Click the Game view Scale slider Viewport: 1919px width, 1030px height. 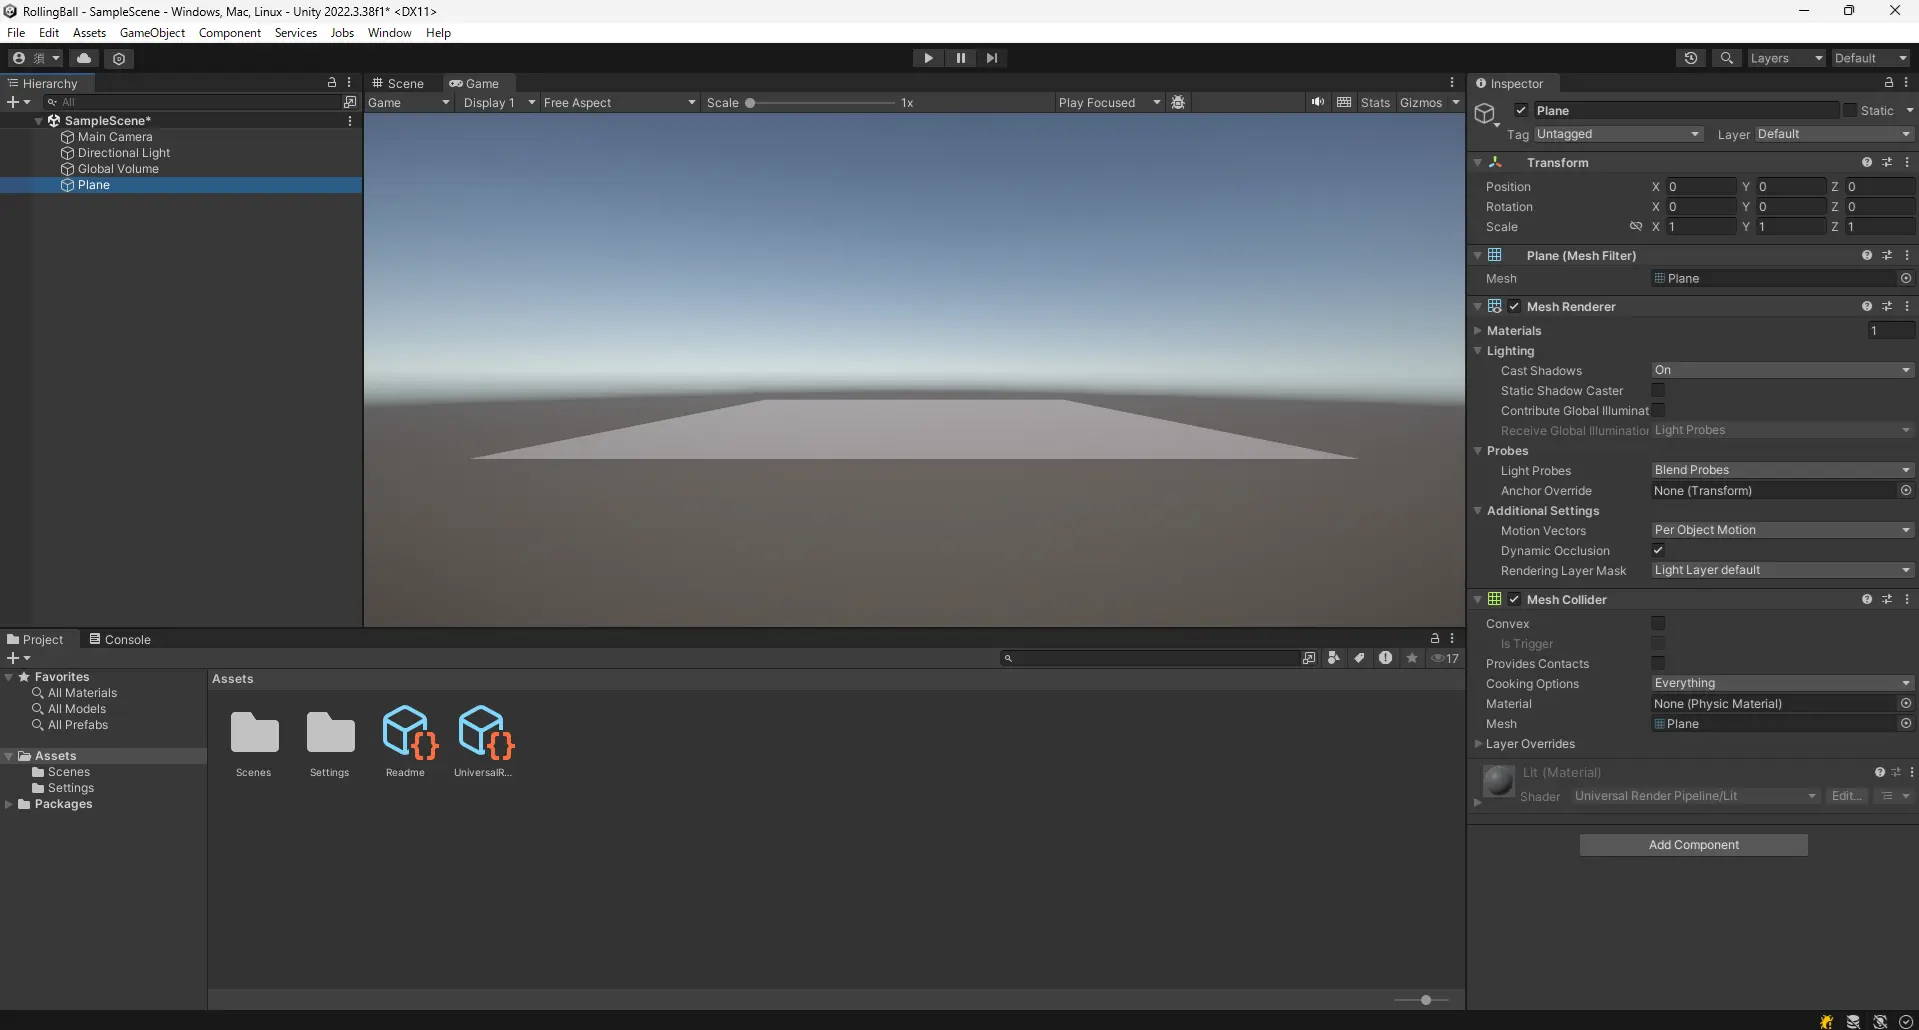pos(822,103)
